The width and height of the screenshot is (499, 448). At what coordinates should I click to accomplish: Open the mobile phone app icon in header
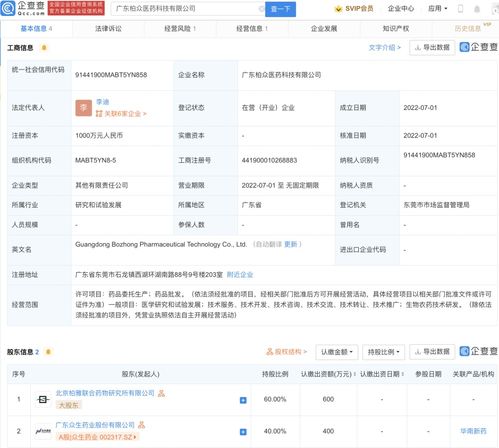[x=460, y=9]
